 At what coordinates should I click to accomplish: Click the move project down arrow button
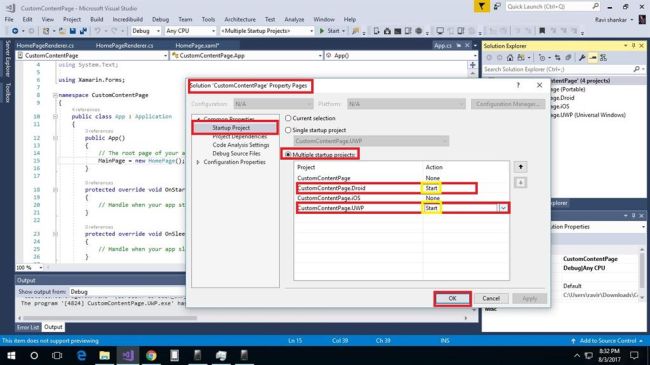[520, 182]
